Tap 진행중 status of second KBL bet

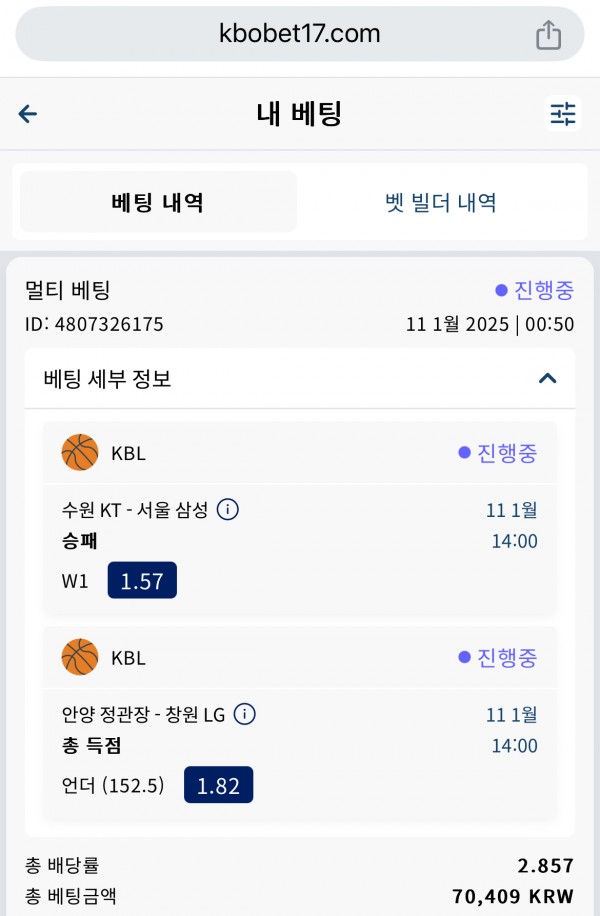click(x=498, y=657)
